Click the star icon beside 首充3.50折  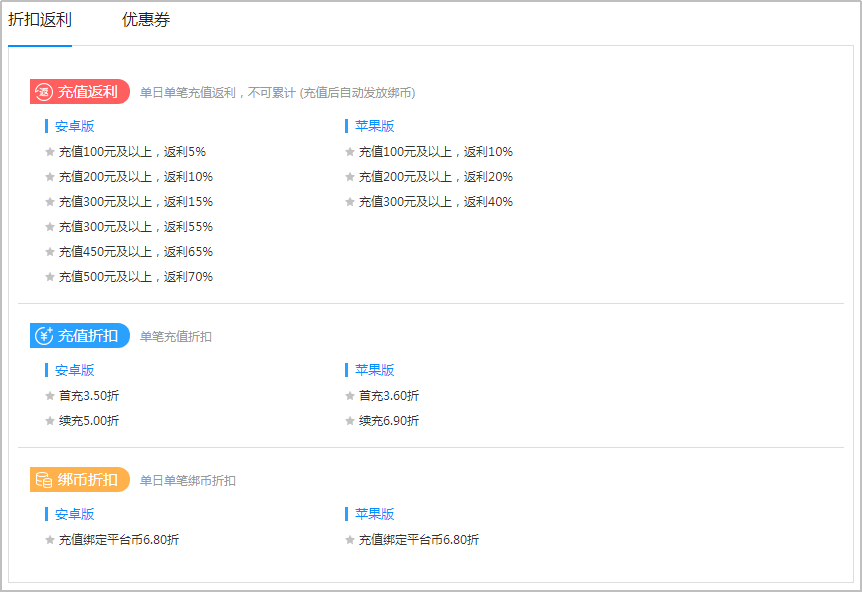(49, 396)
